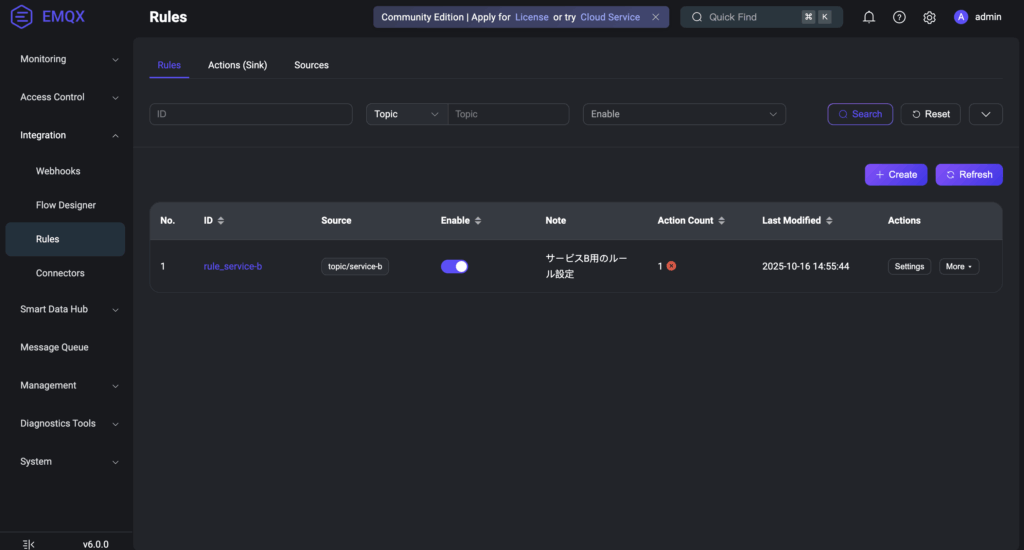Sort the table by ID column

221,220
